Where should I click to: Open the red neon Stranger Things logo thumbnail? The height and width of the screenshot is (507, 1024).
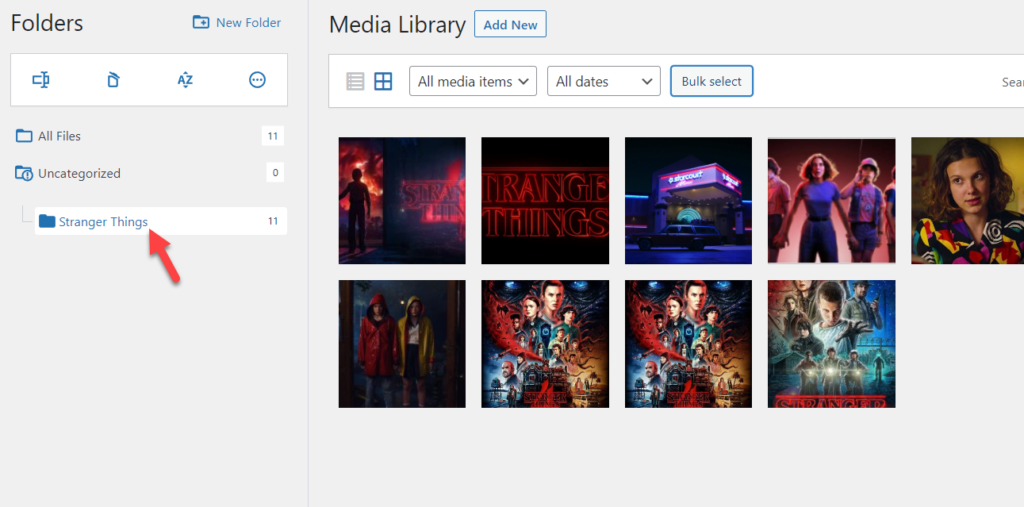click(545, 201)
